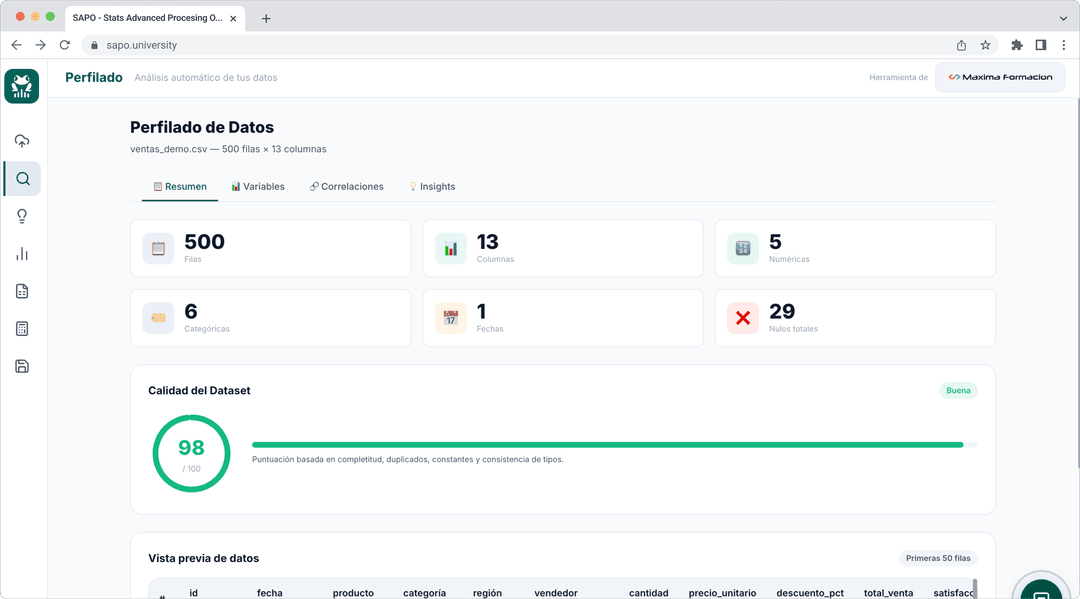The width and height of the screenshot is (1080, 599).
Task: Open the cloud upload sidebar icon
Action: click(22, 141)
